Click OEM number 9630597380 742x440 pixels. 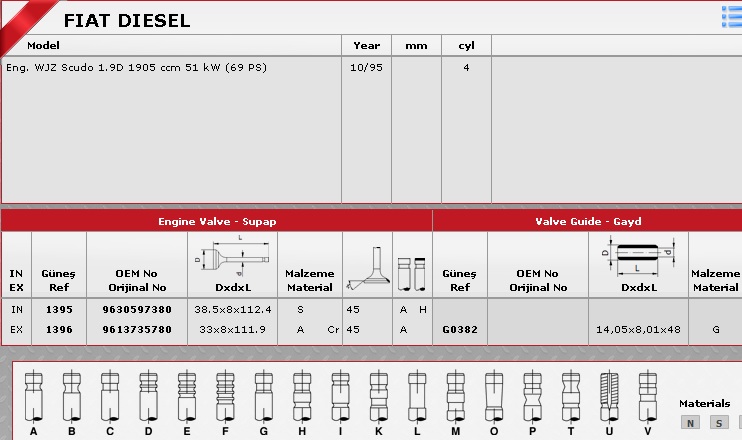pyautogui.click(x=137, y=310)
